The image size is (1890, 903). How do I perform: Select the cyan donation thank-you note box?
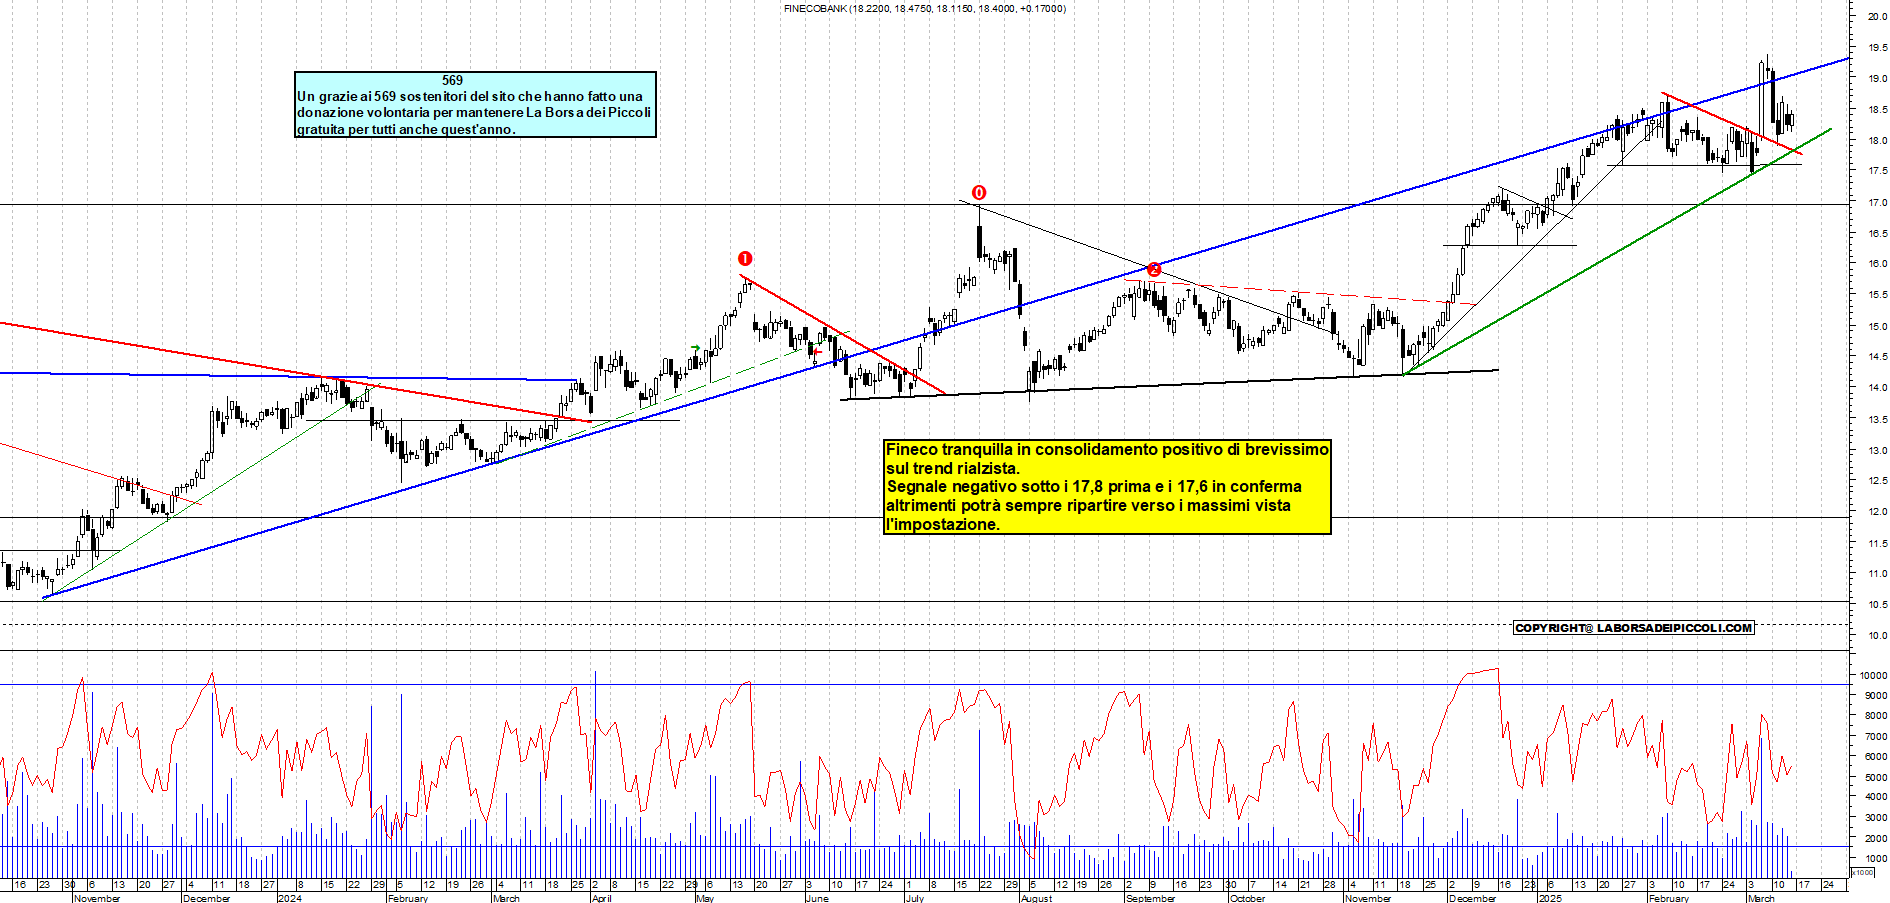point(475,104)
